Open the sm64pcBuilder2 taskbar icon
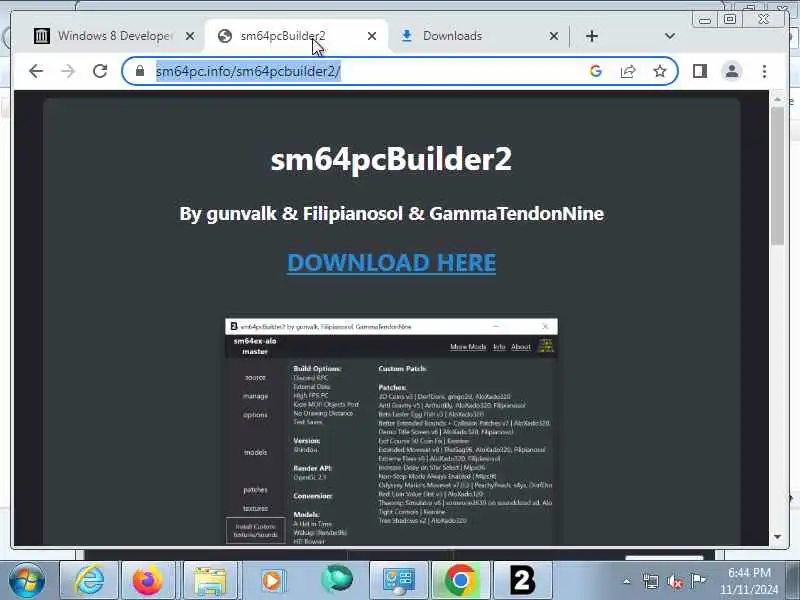This screenshot has width=800, height=600. coord(522,580)
